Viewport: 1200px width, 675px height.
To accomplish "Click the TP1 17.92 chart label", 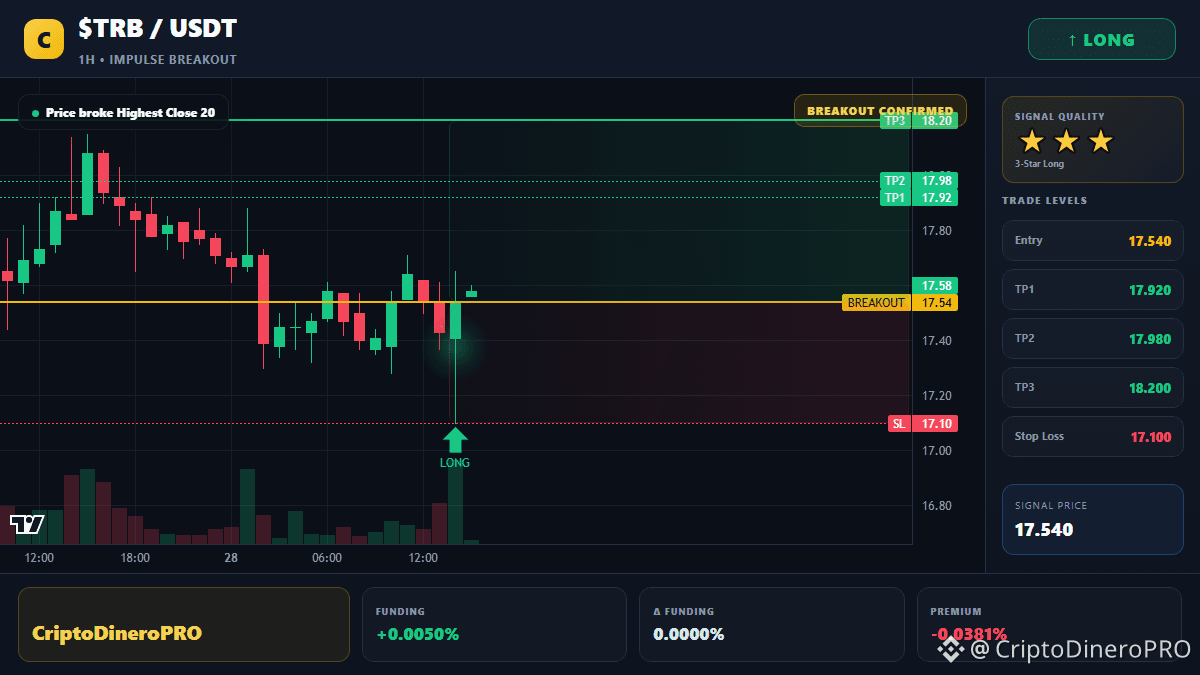I will click(x=919, y=198).
